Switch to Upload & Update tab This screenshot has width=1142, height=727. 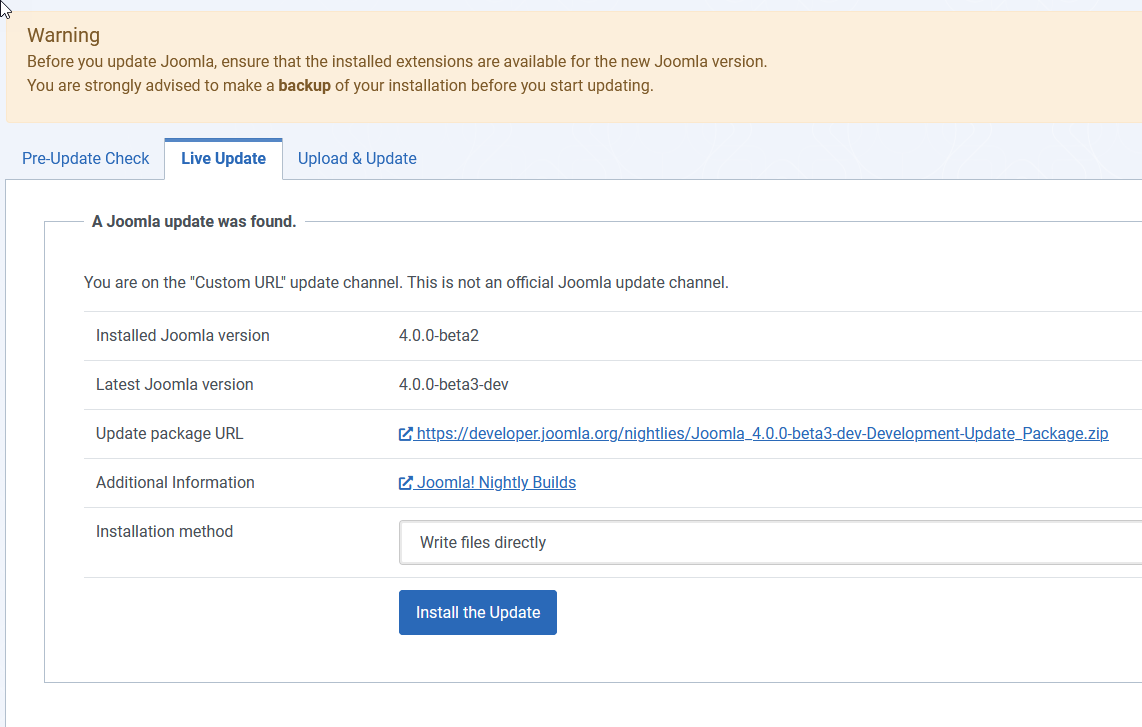coord(357,158)
